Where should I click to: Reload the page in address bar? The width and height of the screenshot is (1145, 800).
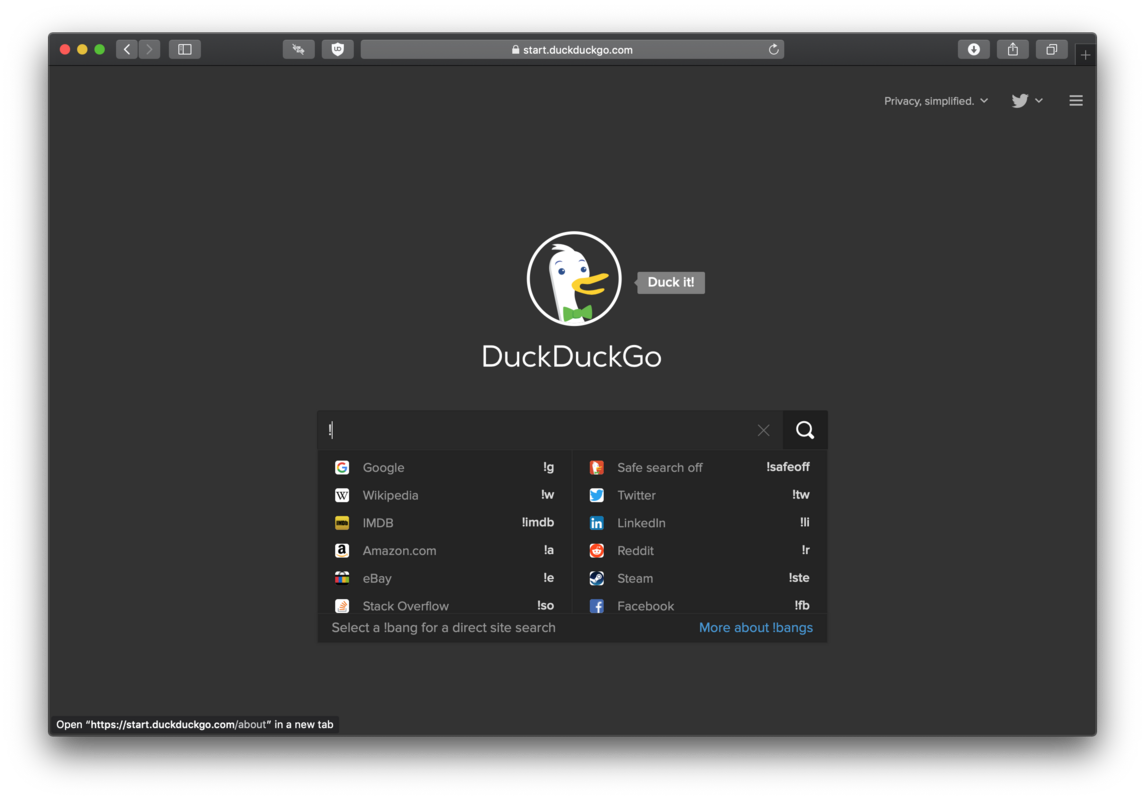click(773, 50)
